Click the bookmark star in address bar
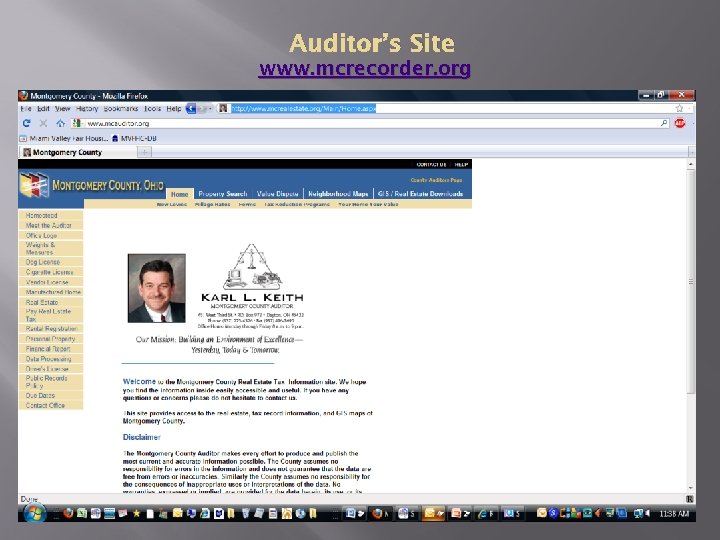 pos(680,108)
